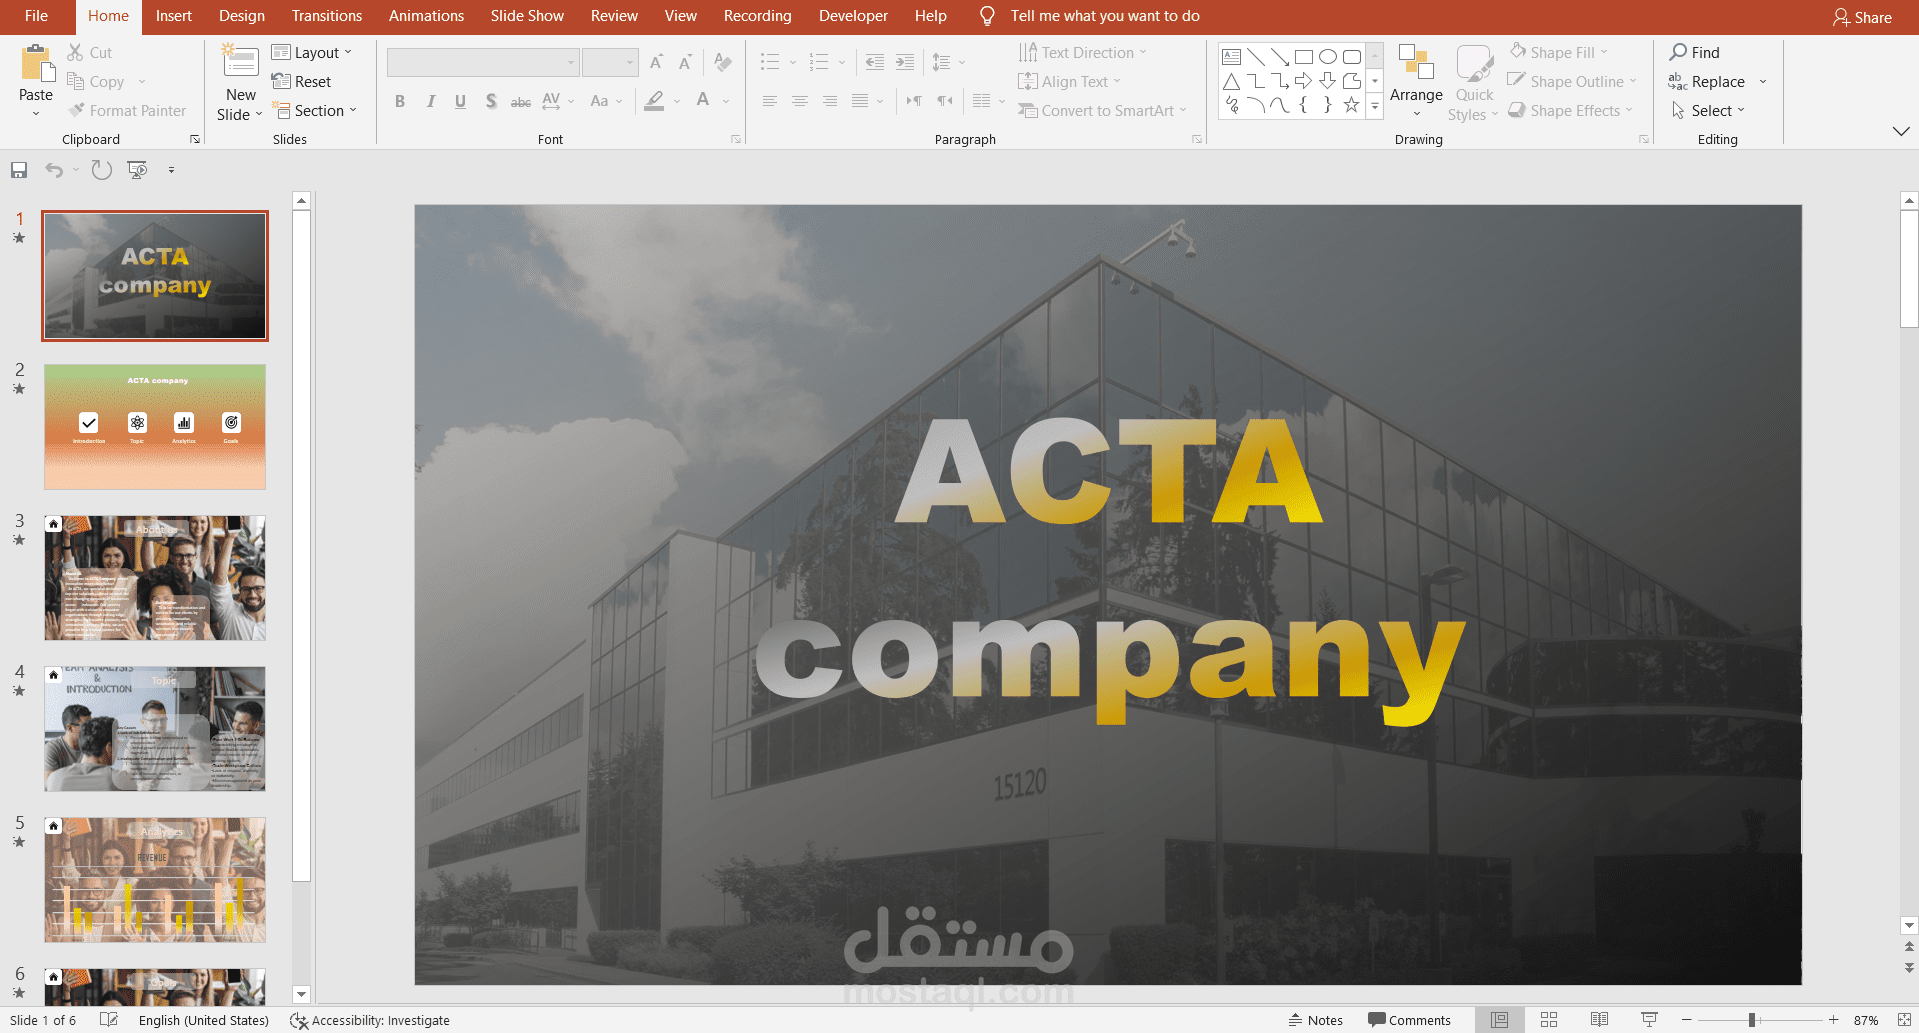Toggle Strikethrough formatting
Image resolution: width=1919 pixels, height=1033 pixels.
pyautogui.click(x=521, y=101)
